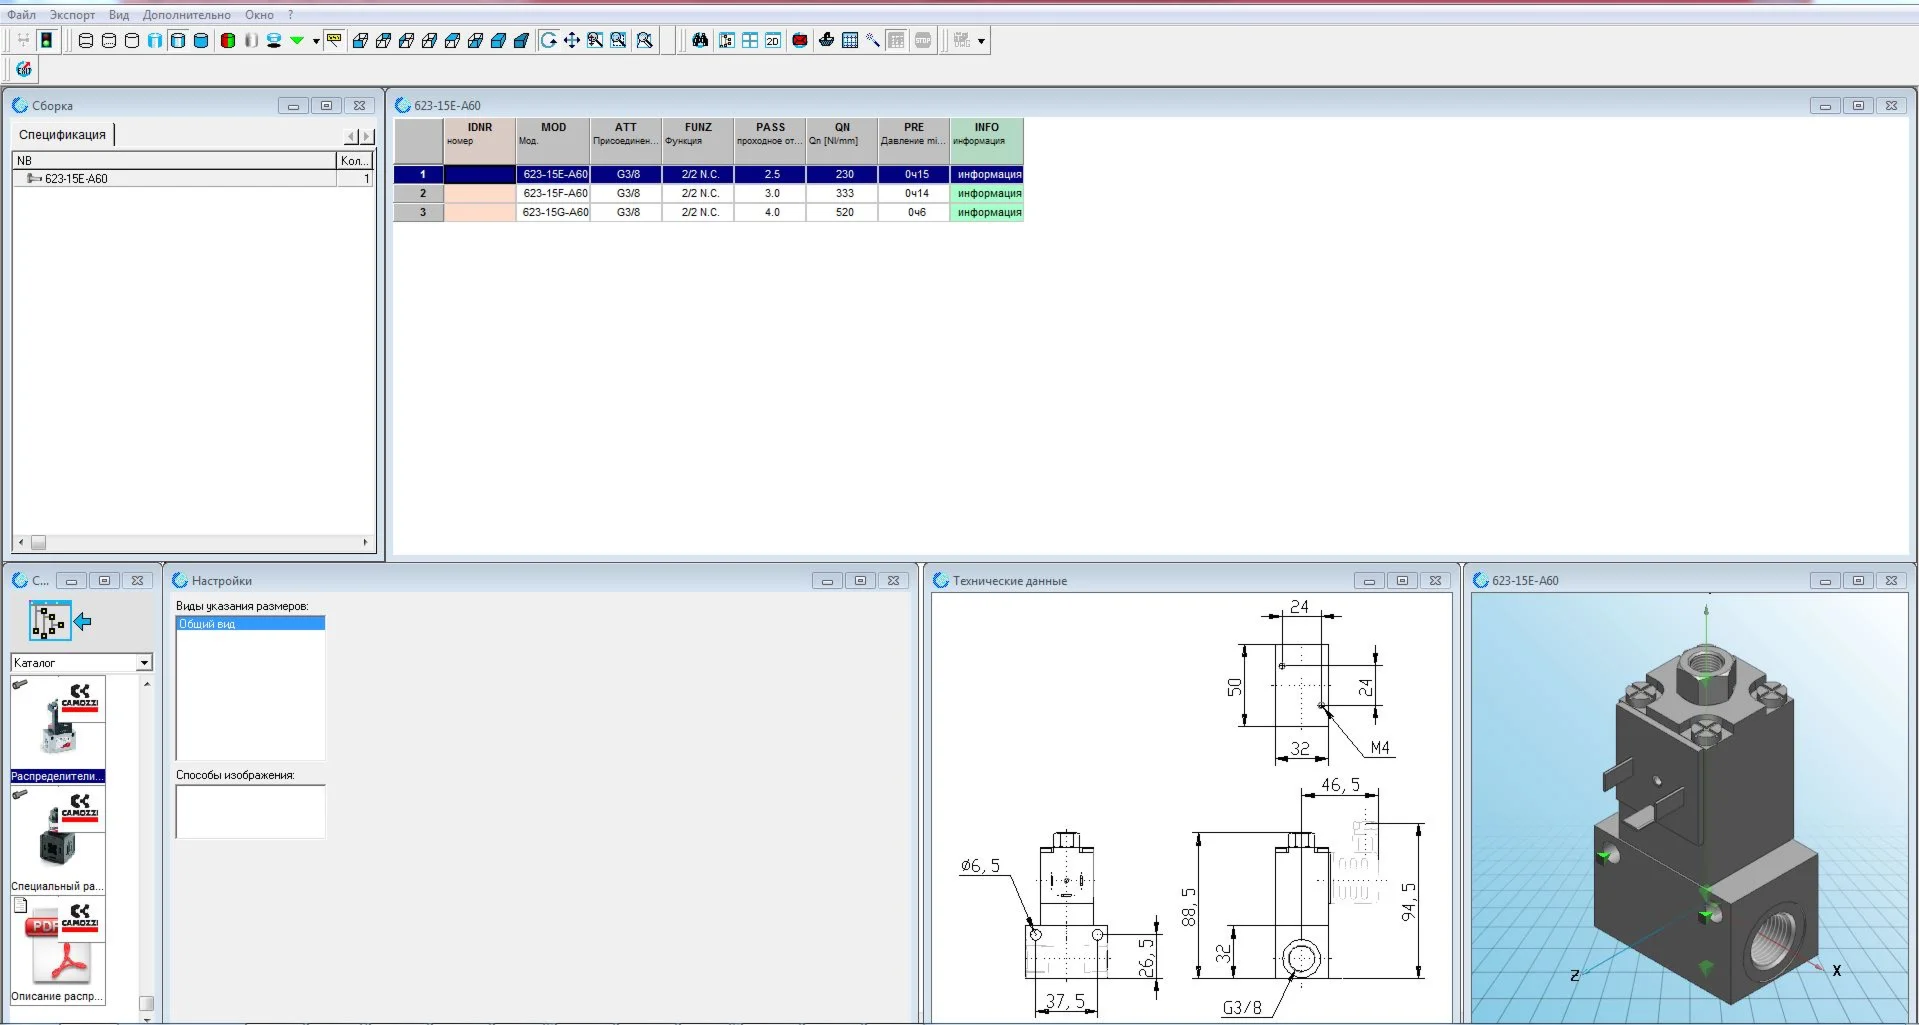1919x1025 pixels.
Task: Toggle the plain wireframe cylinder display mode
Action: pyautogui.click(x=132, y=41)
